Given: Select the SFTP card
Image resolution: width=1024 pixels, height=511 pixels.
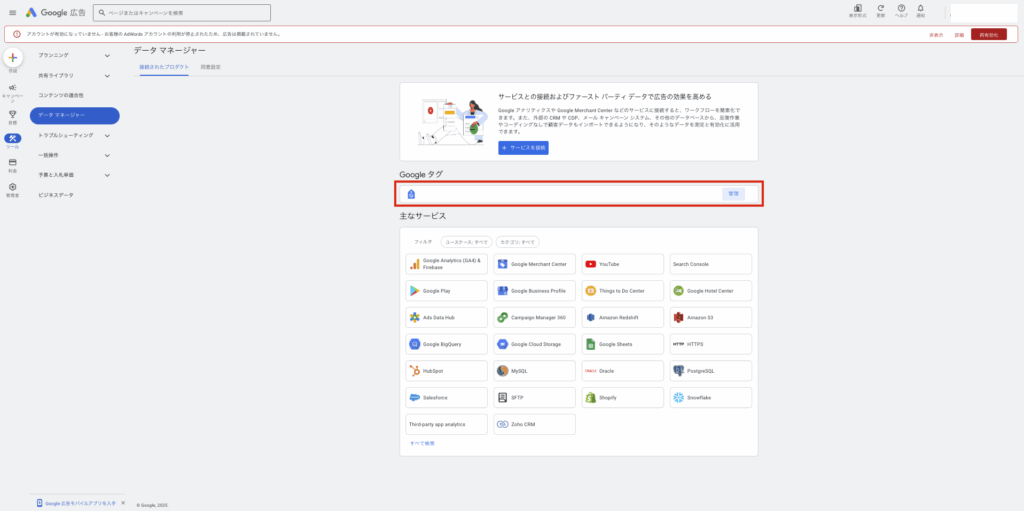Looking at the screenshot, I should click(534, 397).
